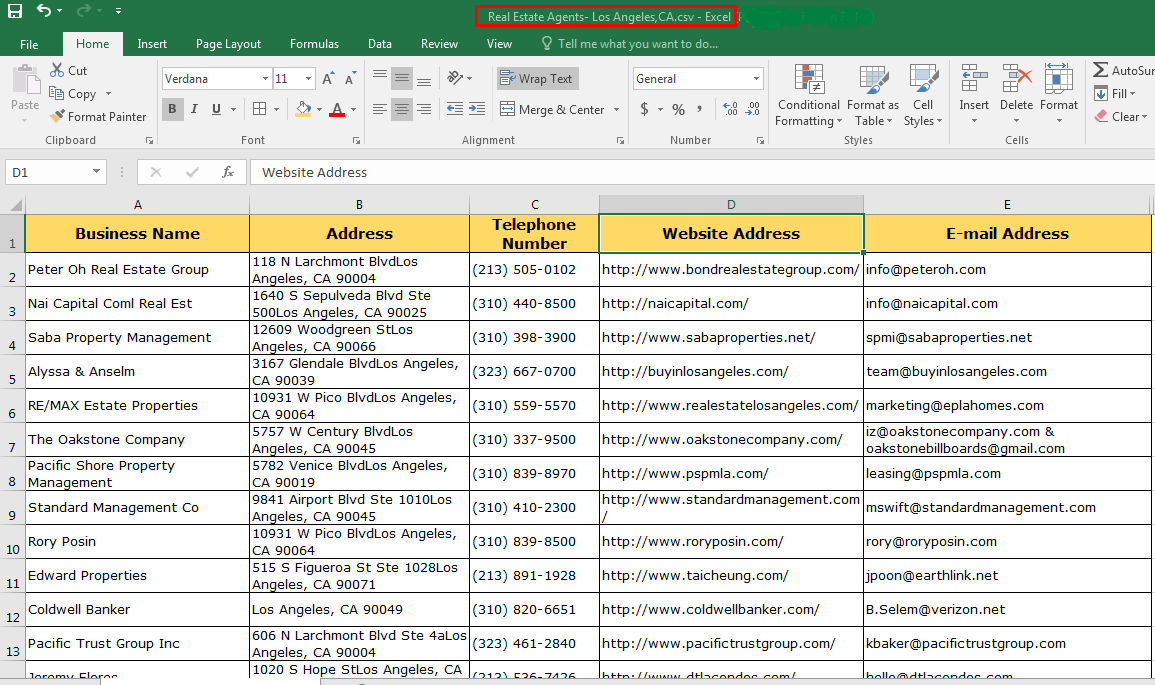Click the Format as Table button

pos(872,95)
